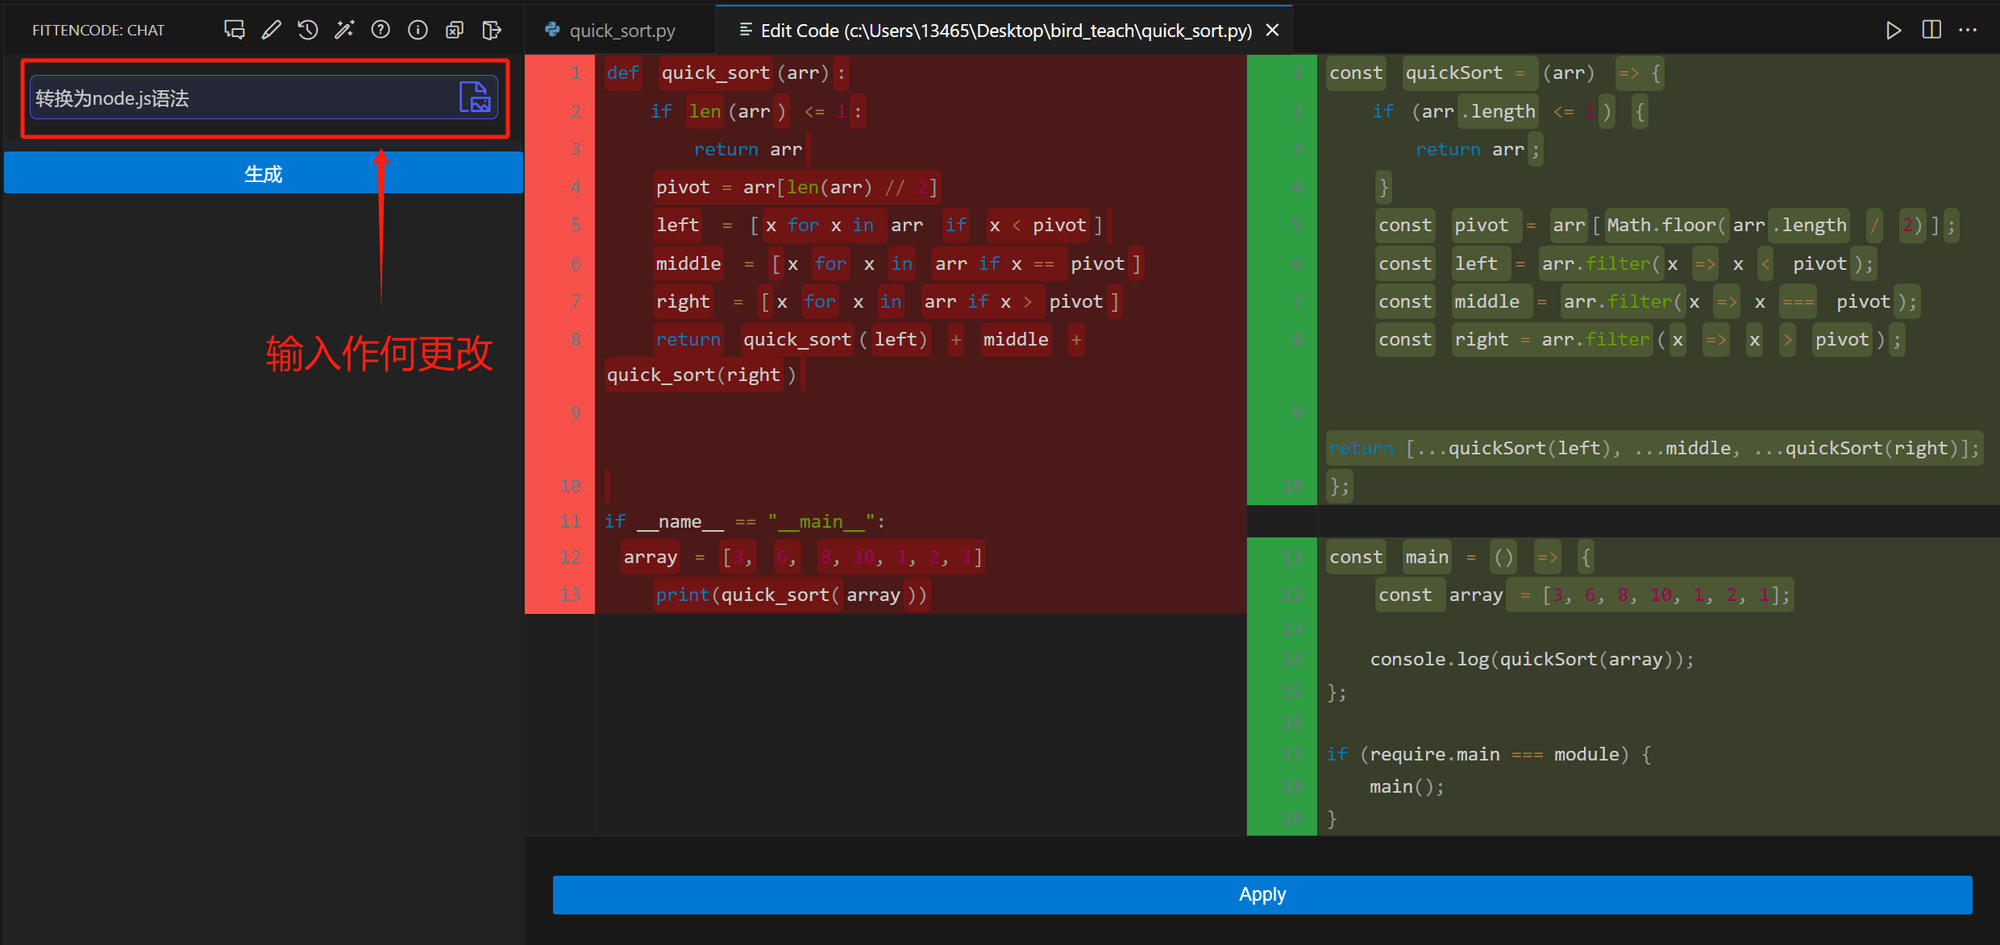Click the log out door icon

(491, 30)
